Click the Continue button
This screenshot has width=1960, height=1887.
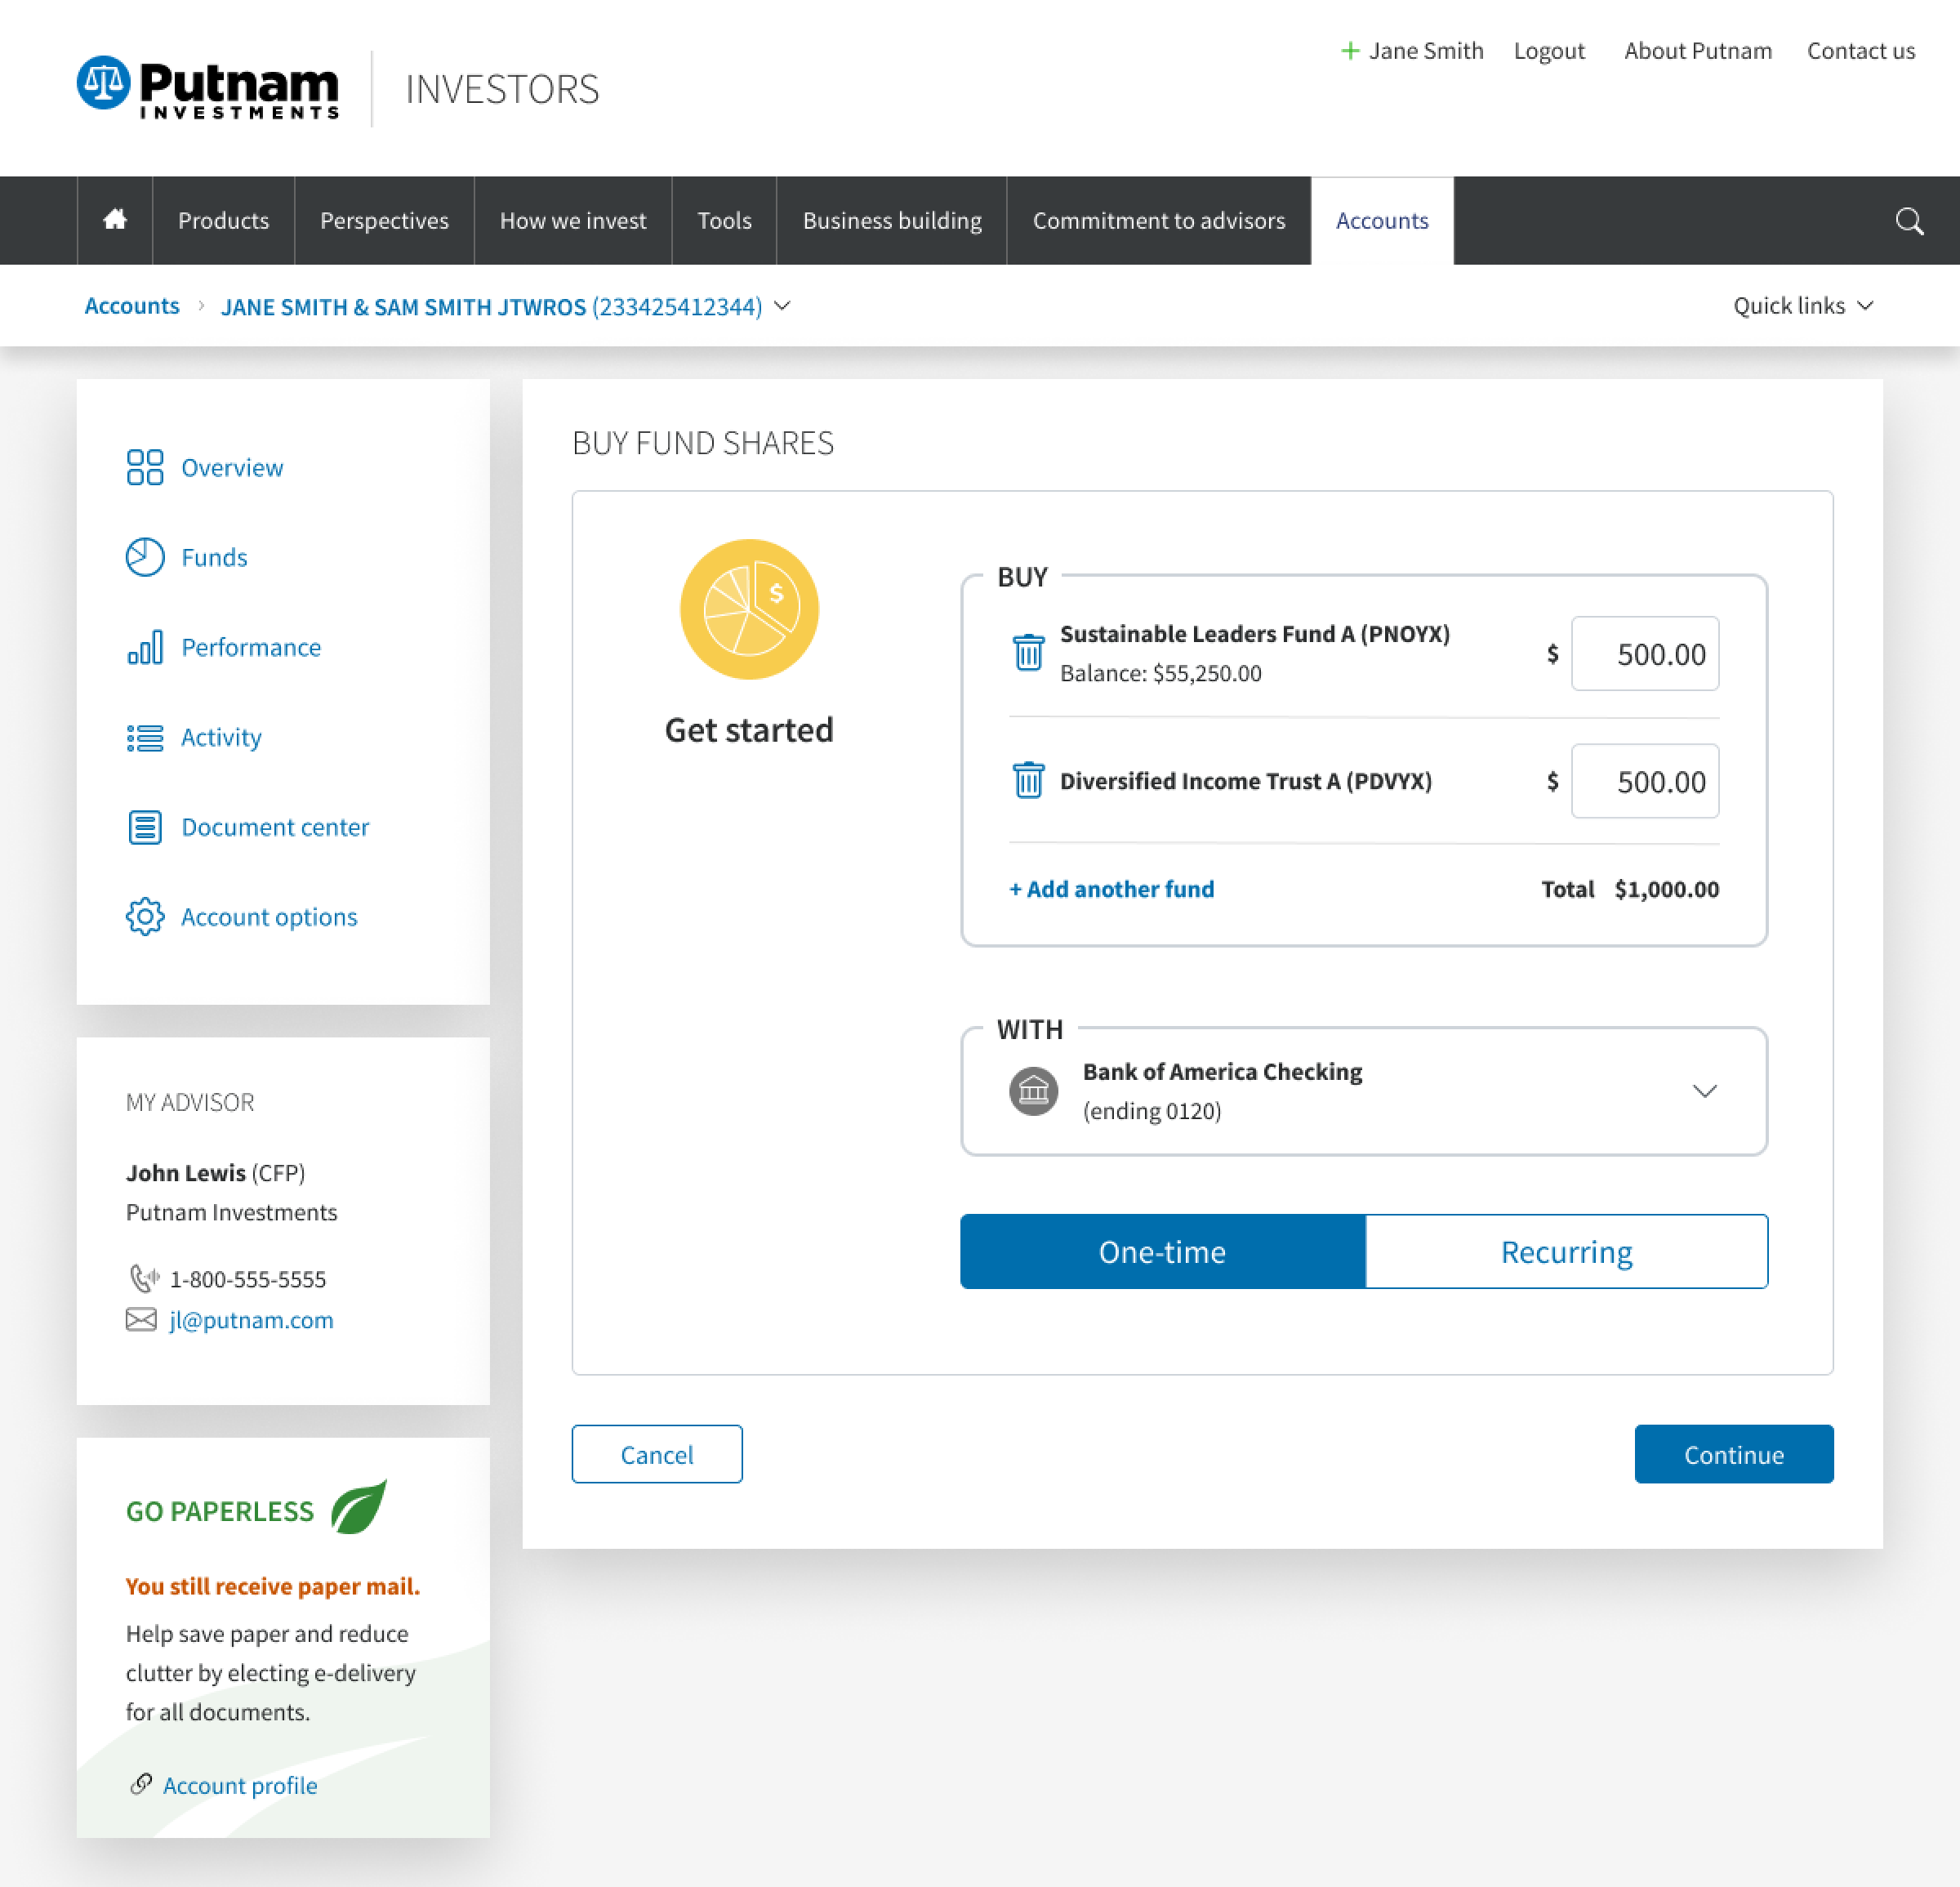[x=1733, y=1454]
